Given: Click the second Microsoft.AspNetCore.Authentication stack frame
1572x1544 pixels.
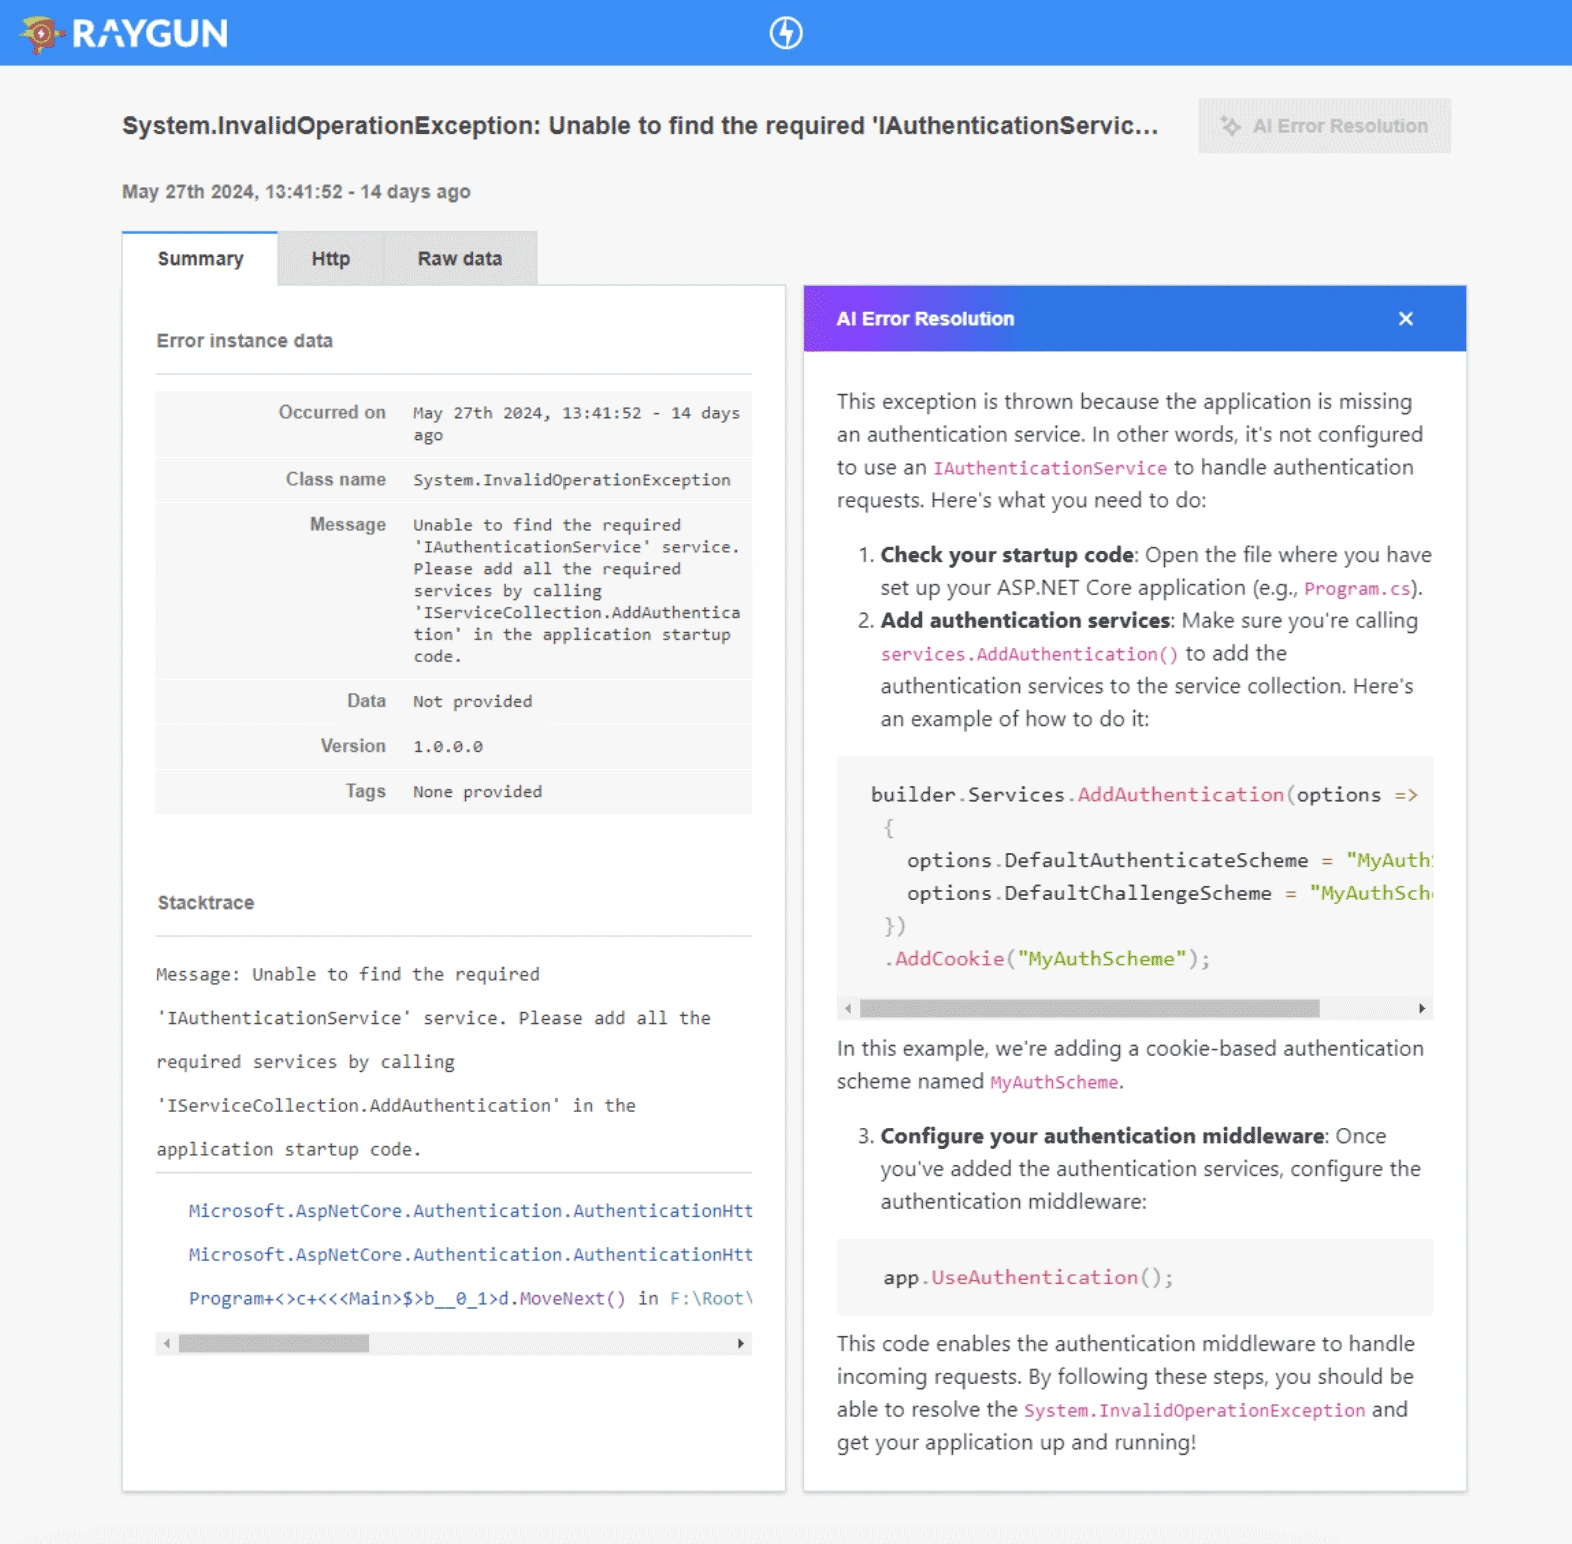Looking at the screenshot, I should click(470, 1255).
